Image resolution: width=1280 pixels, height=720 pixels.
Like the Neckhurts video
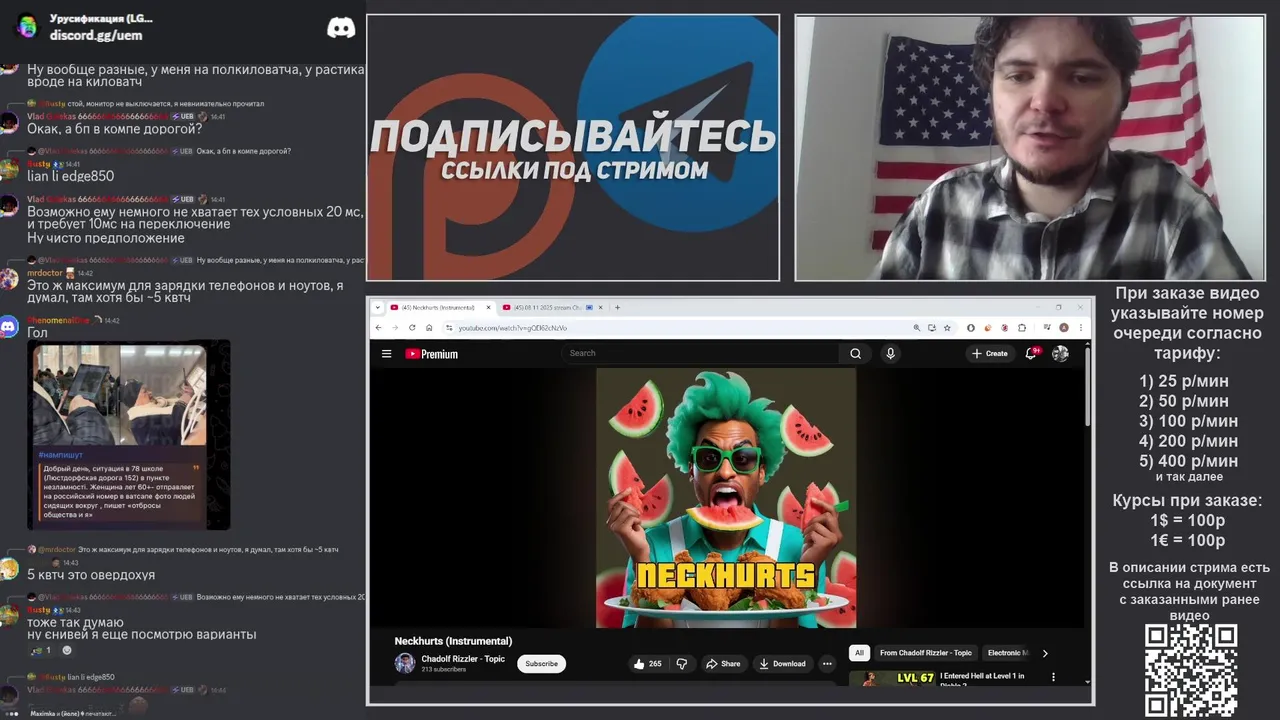648,664
